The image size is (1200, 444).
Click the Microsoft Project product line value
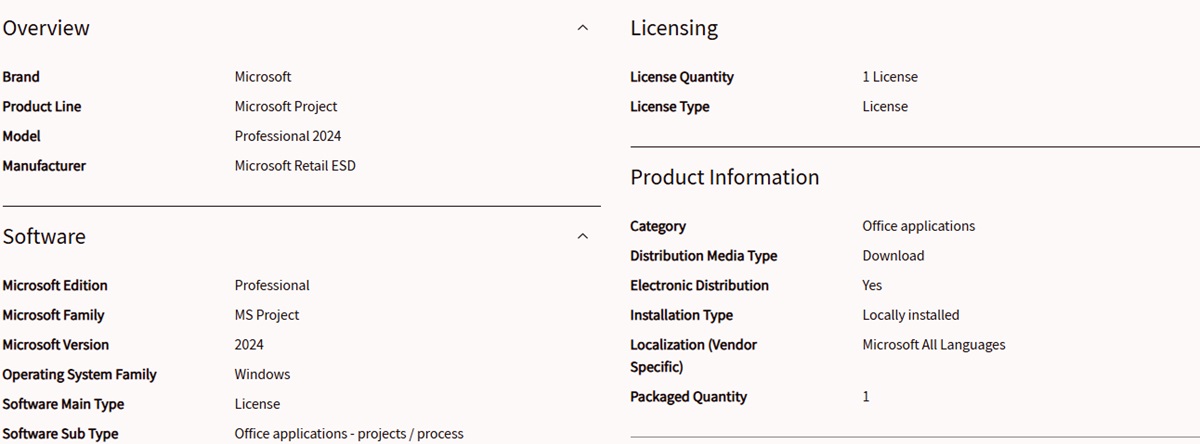[x=286, y=106]
